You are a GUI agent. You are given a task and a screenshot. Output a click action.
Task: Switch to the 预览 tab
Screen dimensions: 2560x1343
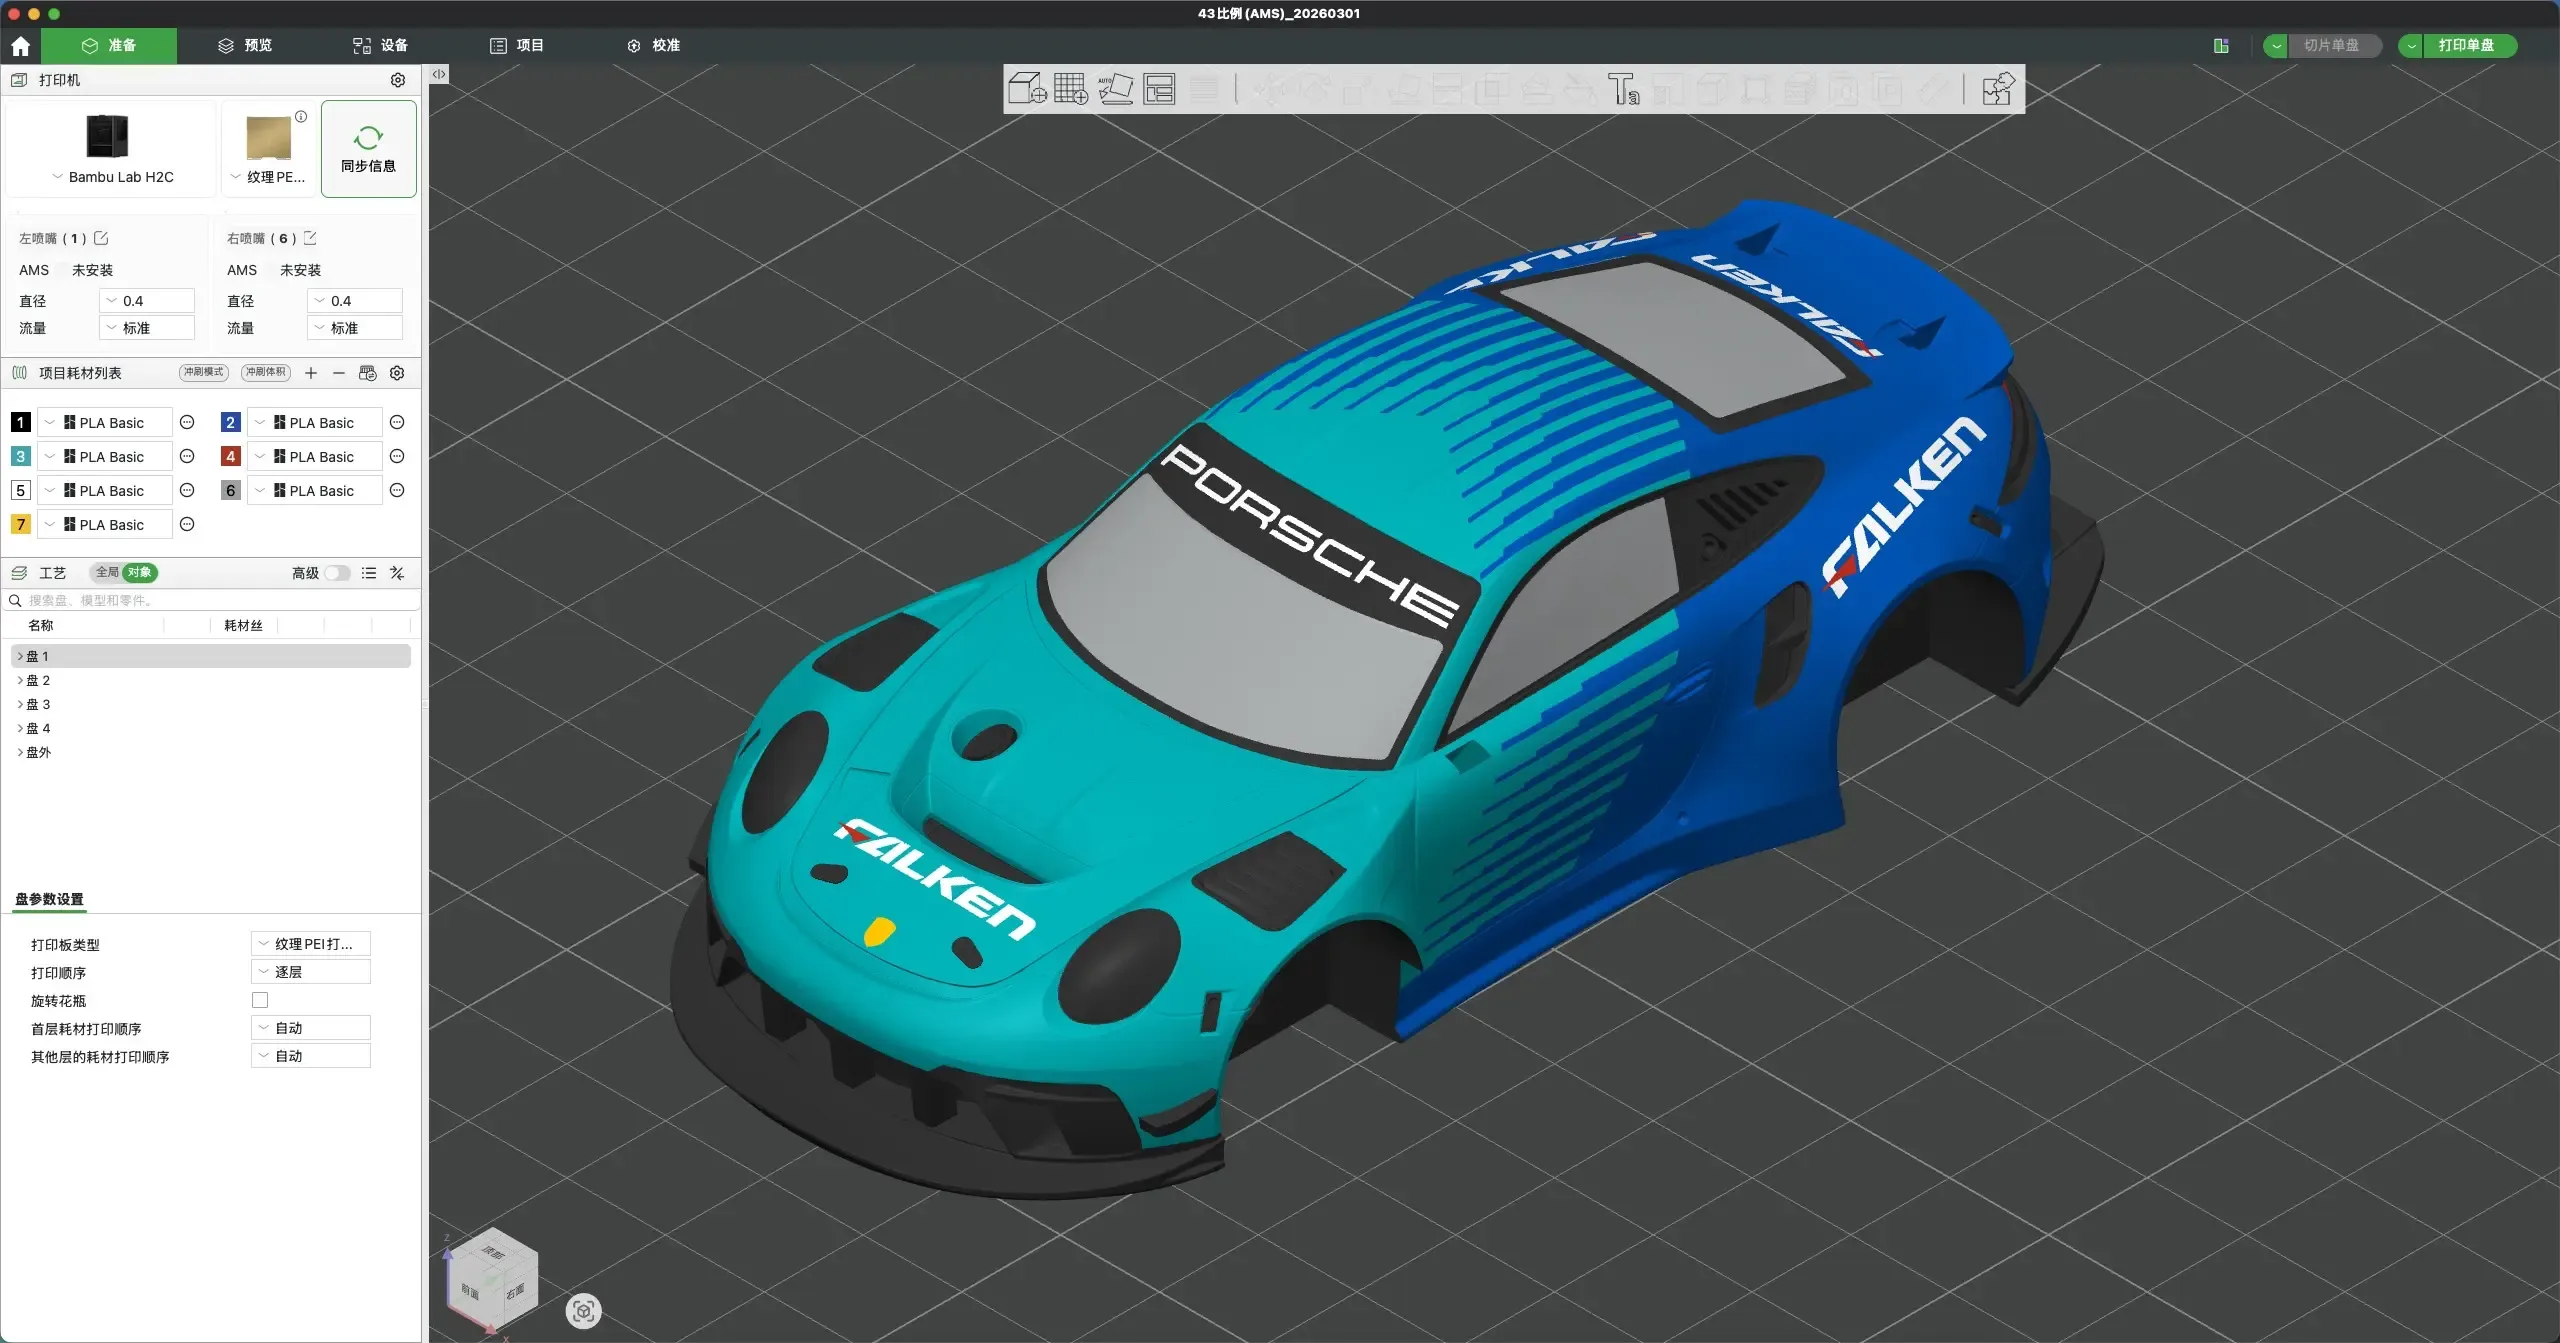(x=245, y=46)
